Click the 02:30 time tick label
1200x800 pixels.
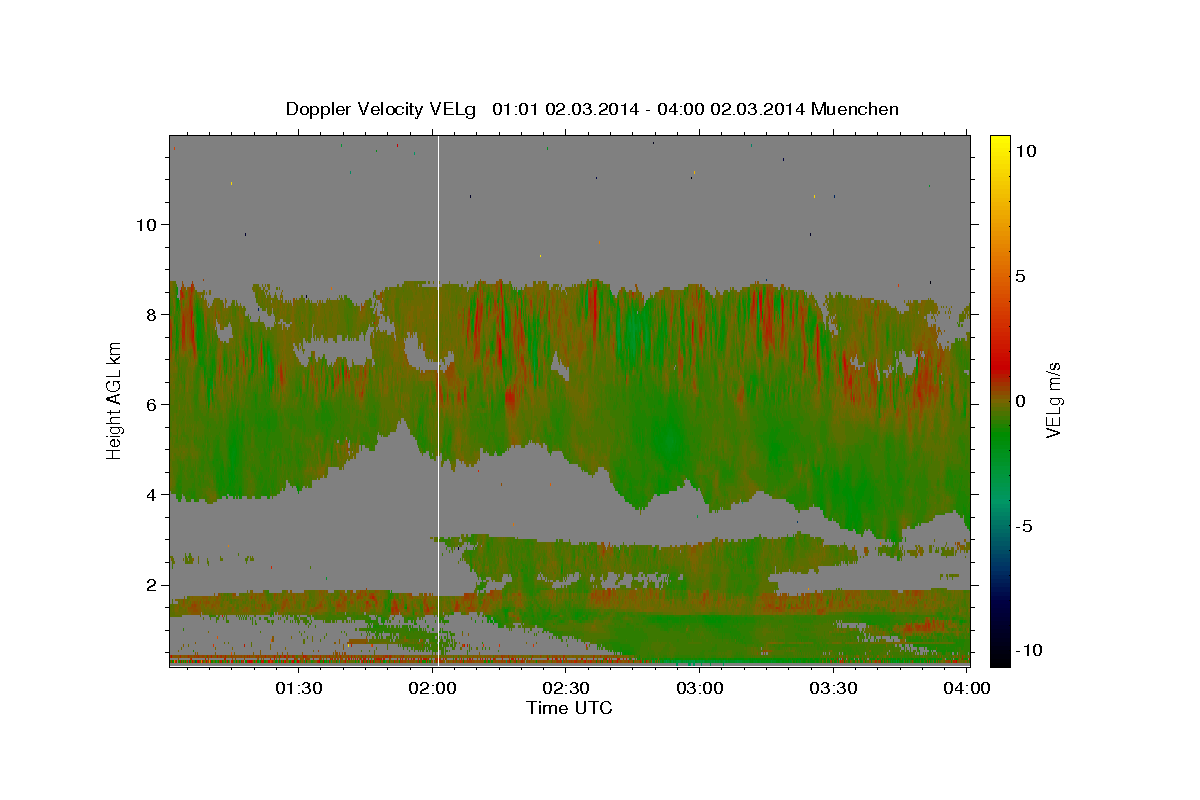566,688
